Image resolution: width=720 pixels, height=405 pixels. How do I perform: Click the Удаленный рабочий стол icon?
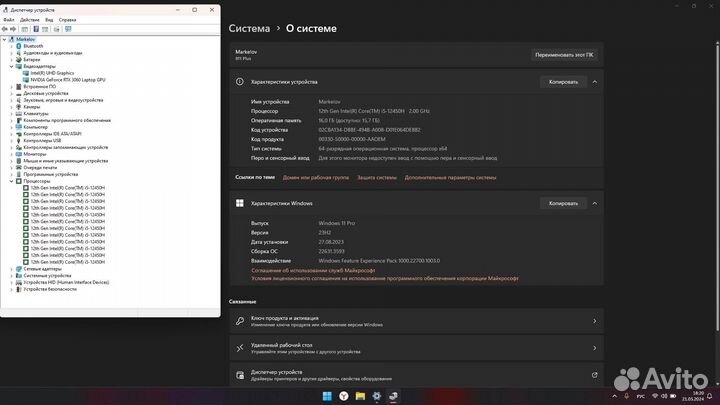click(x=240, y=348)
